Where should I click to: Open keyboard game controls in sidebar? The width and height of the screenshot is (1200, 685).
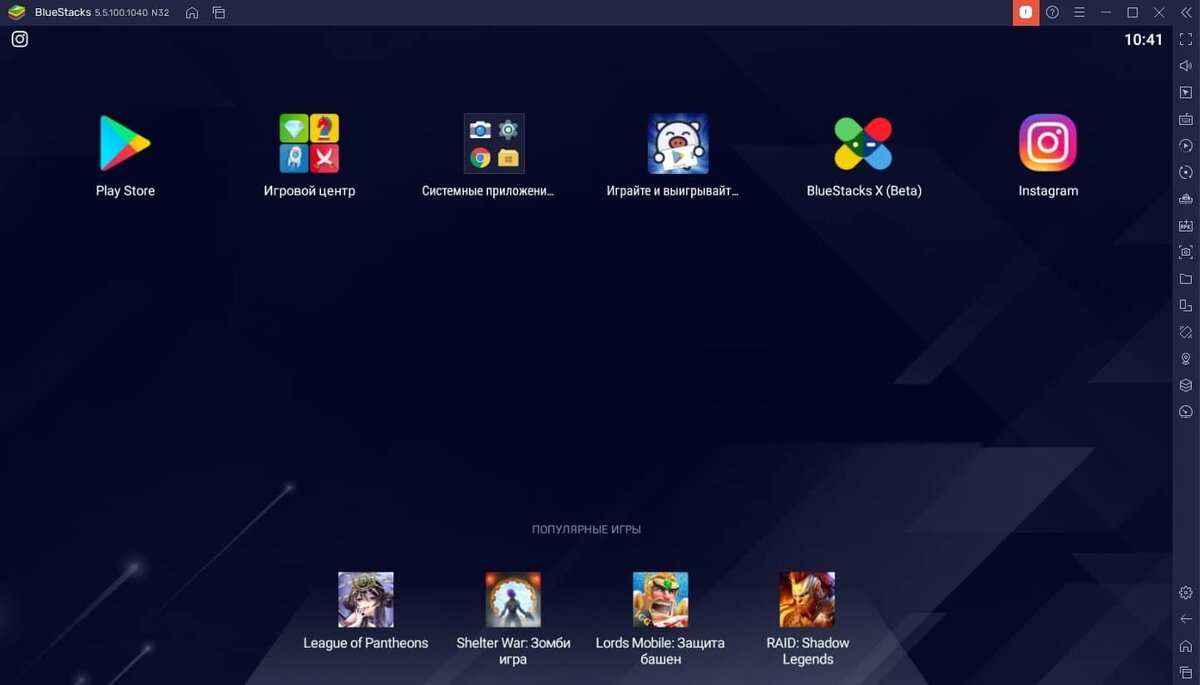pos(1186,119)
